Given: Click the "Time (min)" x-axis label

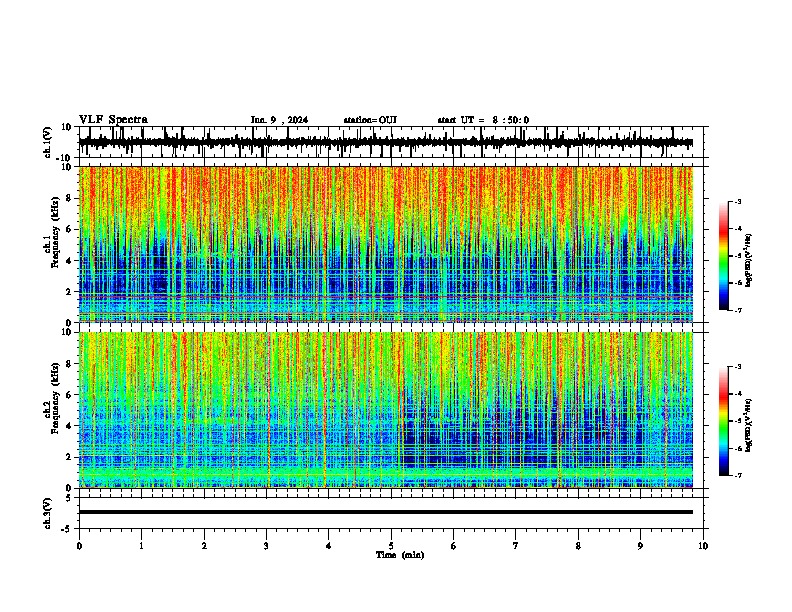Looking at the screenshot, I should tap(400, 555).
